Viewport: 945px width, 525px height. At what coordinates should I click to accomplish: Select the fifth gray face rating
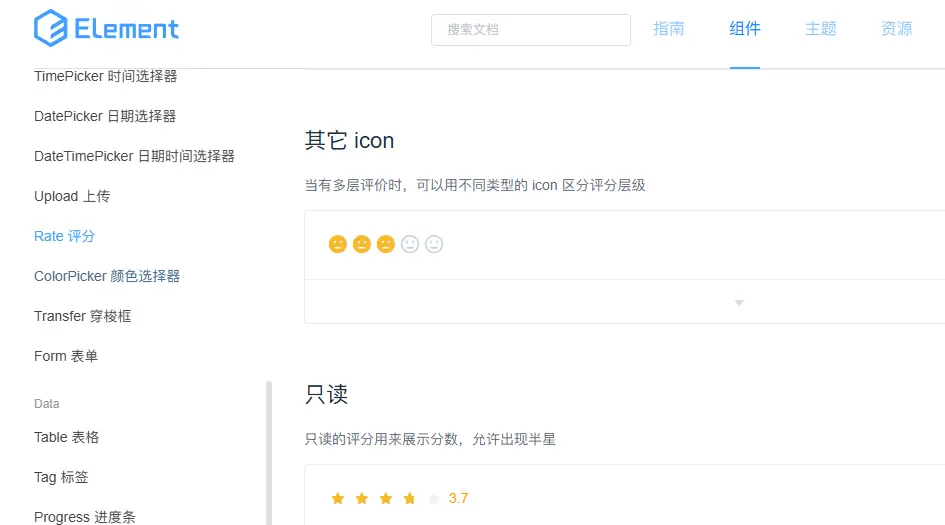click(434, 244)
